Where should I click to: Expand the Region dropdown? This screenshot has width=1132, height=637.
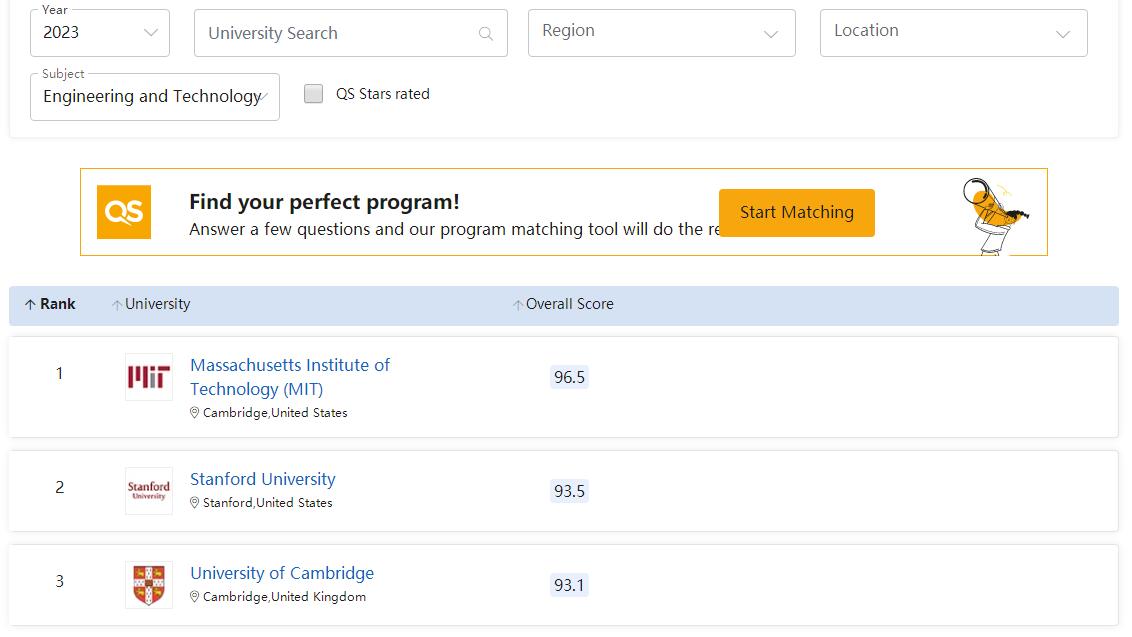pyautogui.click(x=661, y=33)
